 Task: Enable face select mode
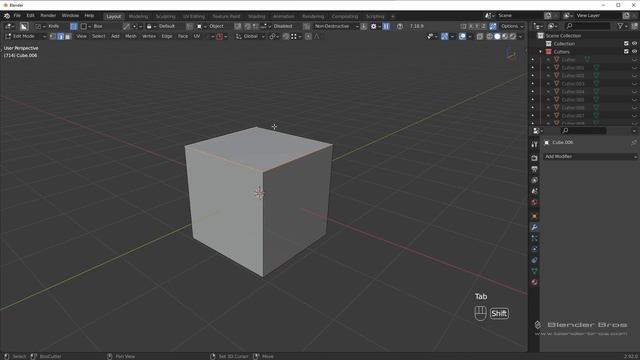click(x=68, y=36)
